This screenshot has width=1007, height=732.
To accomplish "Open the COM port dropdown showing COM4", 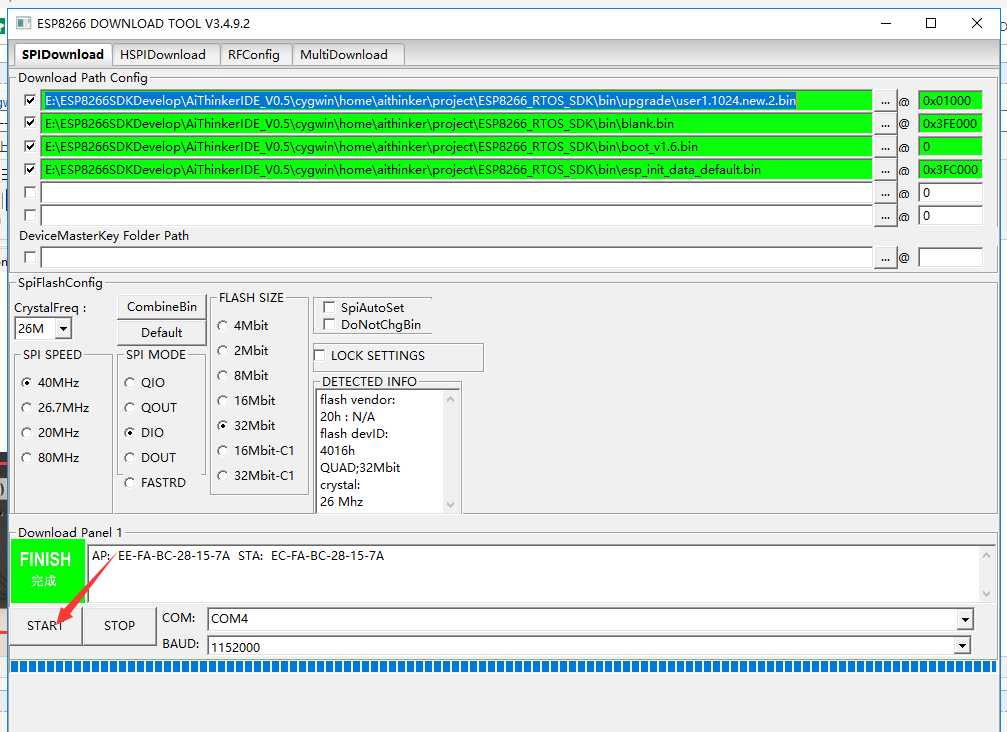I will [965, 620].
